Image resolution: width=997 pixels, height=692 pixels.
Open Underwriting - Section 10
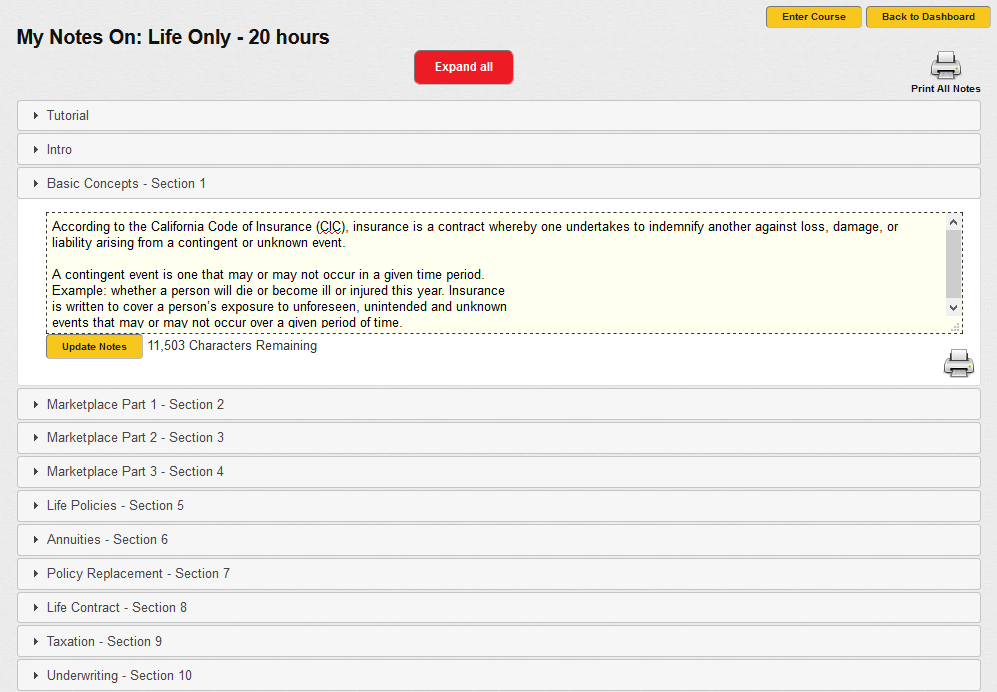119,676
